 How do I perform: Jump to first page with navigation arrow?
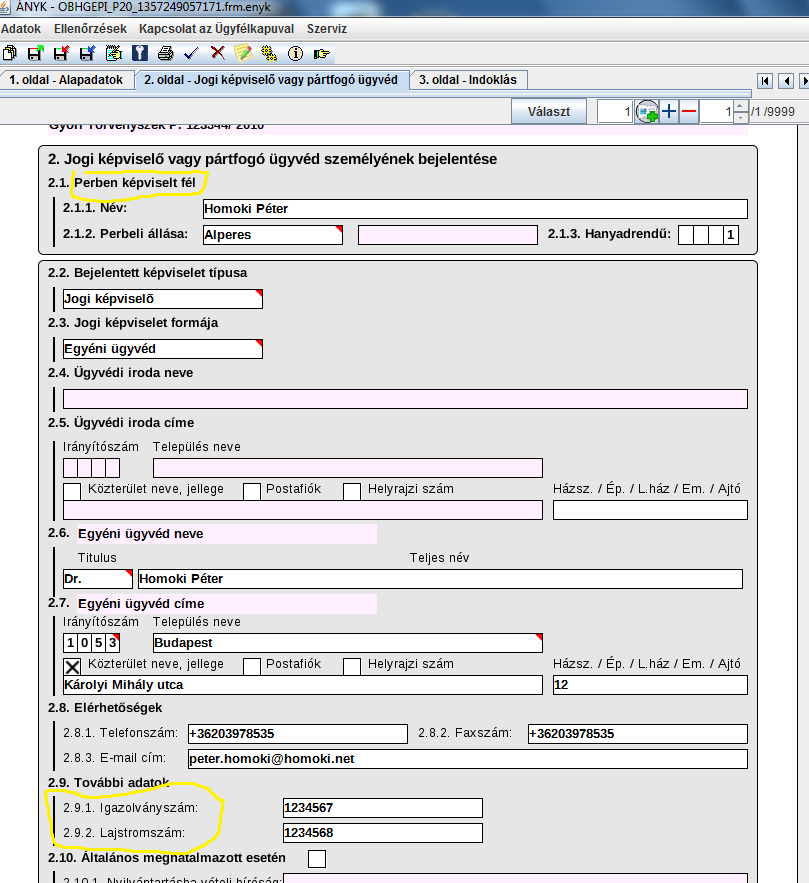tap(765, 81)
